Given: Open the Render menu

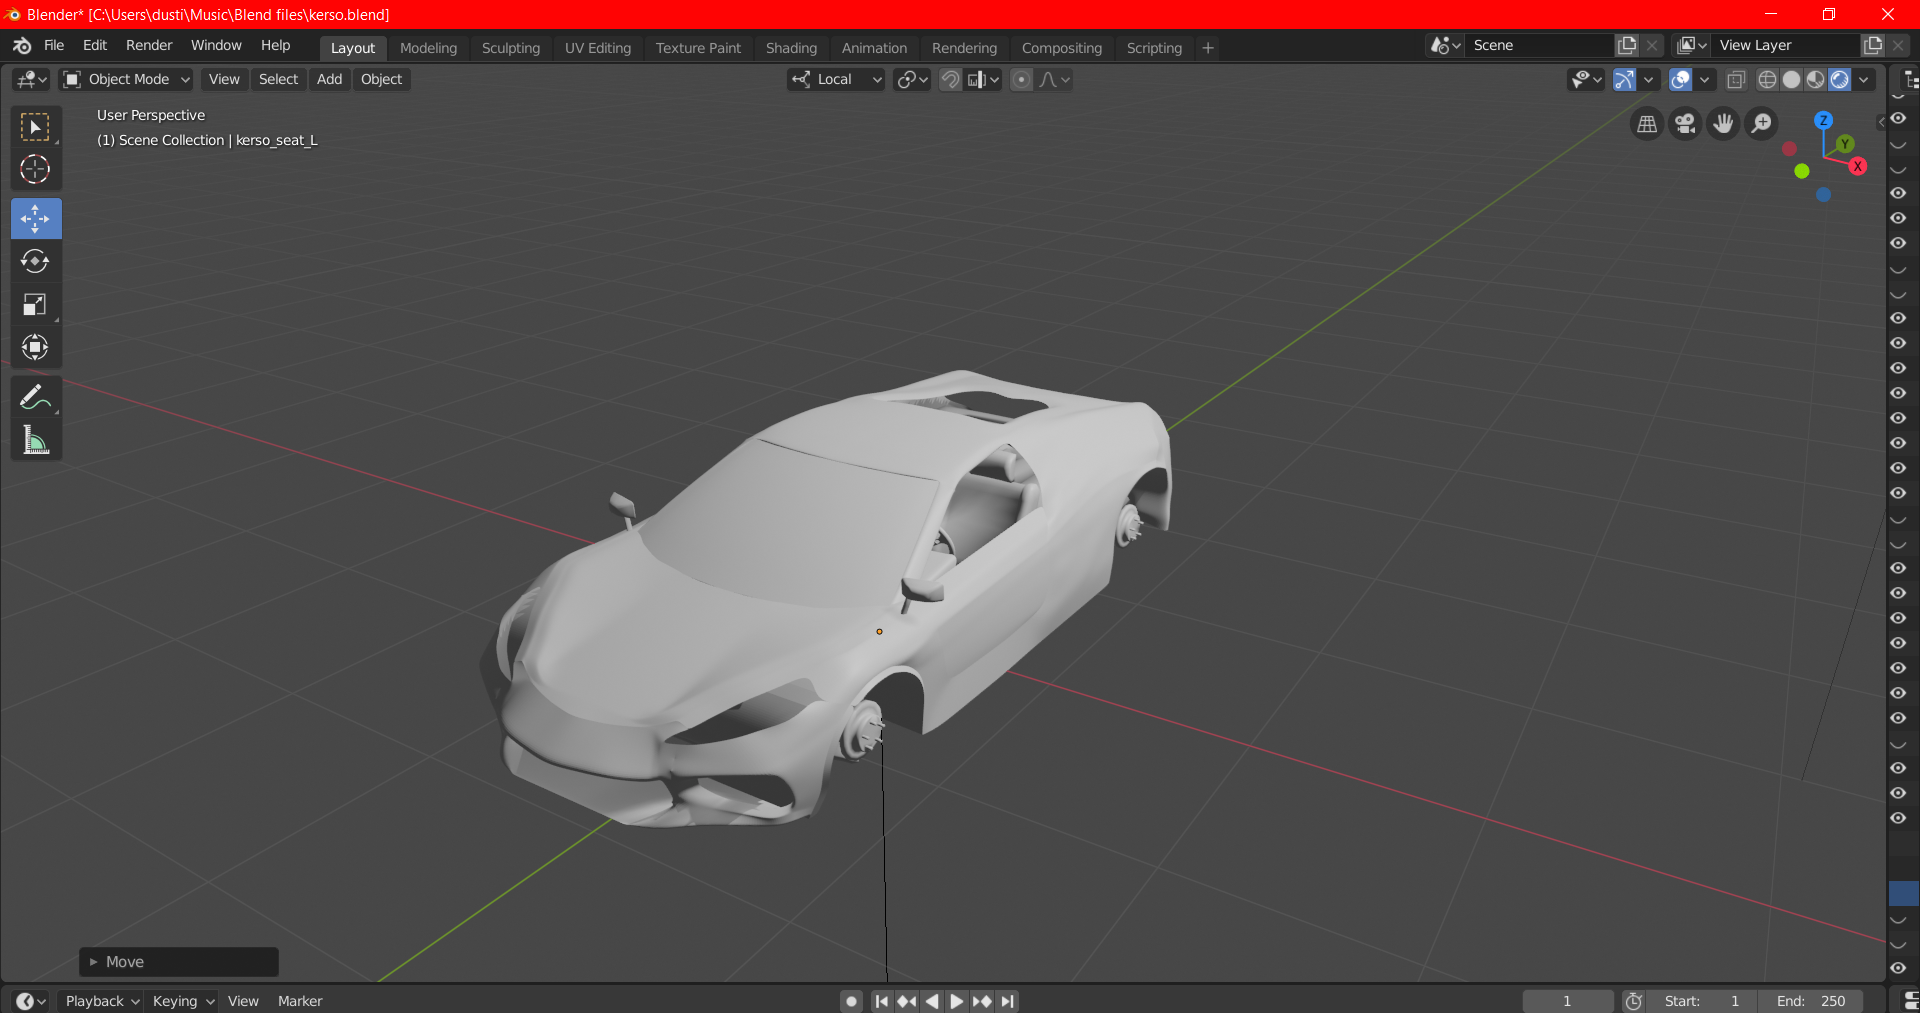Looking at the screenshot, I should coord(149,46).
